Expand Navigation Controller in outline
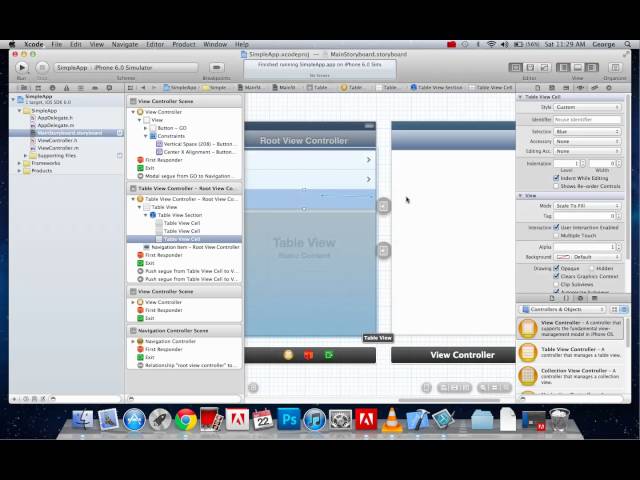The height and width of the screenshot is (480, 640). [133, 341]
